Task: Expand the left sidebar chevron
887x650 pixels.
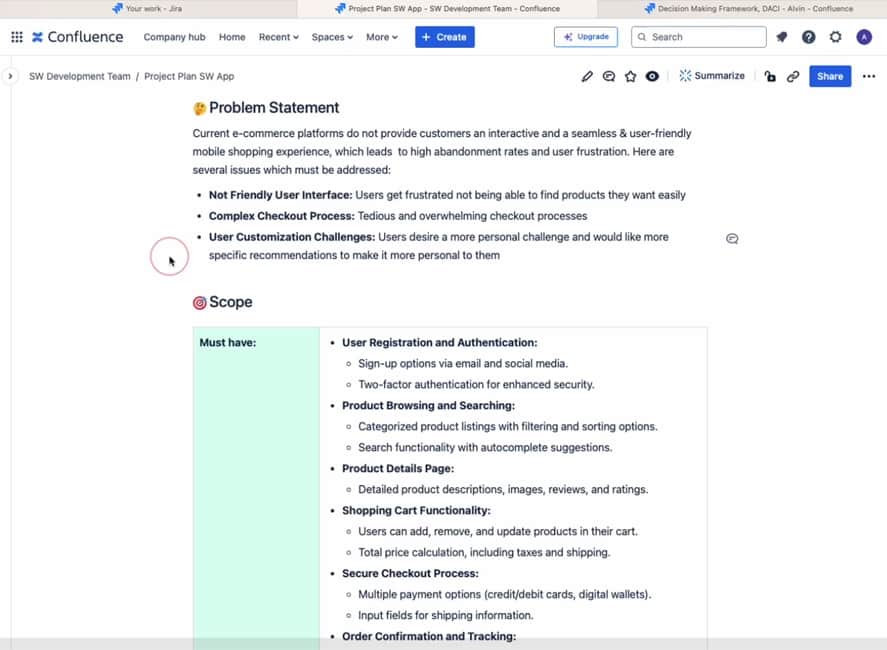Action: 10,76
